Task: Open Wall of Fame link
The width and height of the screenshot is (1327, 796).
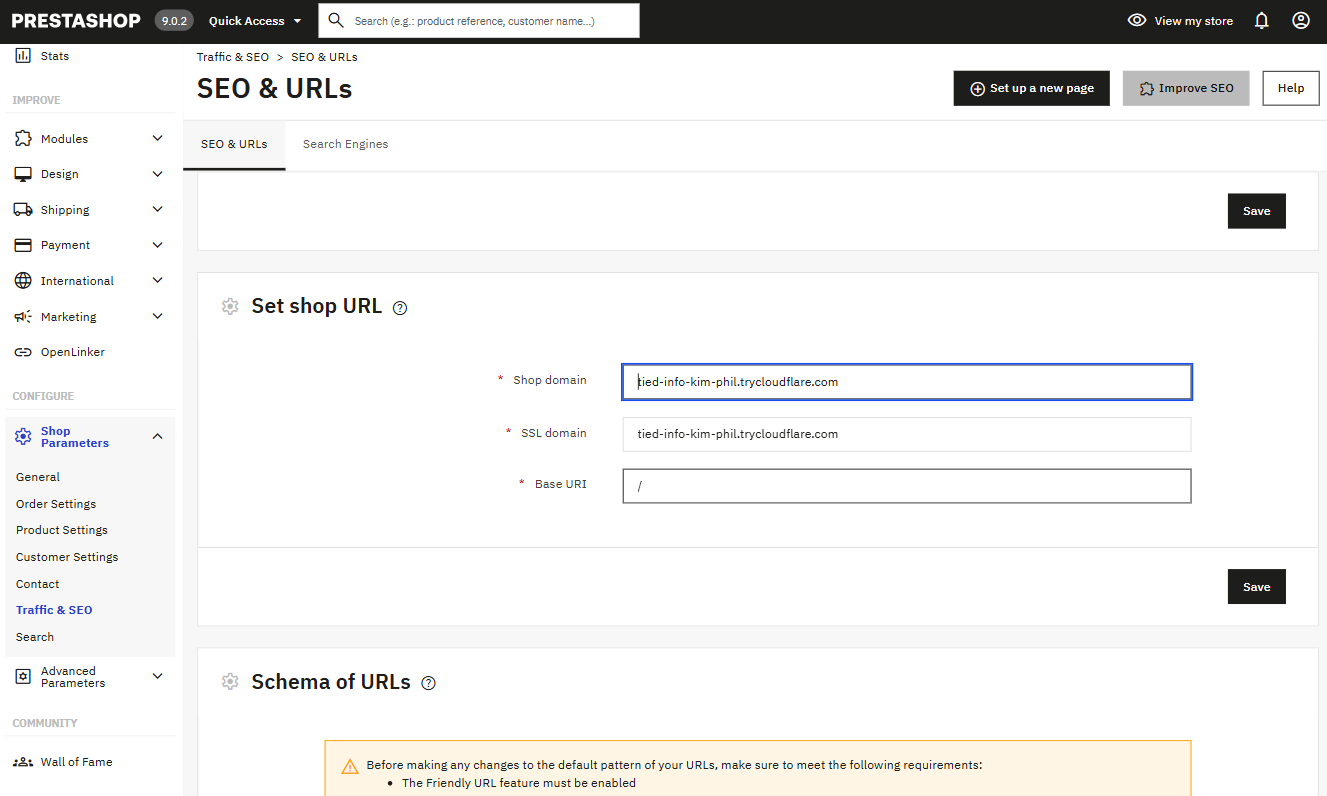Action: [76, 762]
